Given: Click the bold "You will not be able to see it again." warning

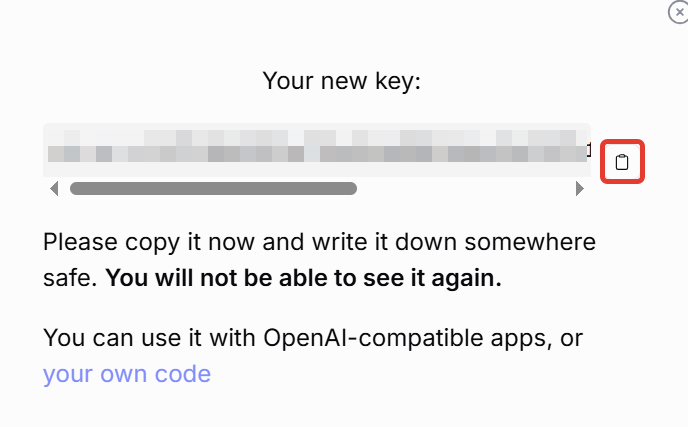Looking at the screenshot, I should pos(303,278).
